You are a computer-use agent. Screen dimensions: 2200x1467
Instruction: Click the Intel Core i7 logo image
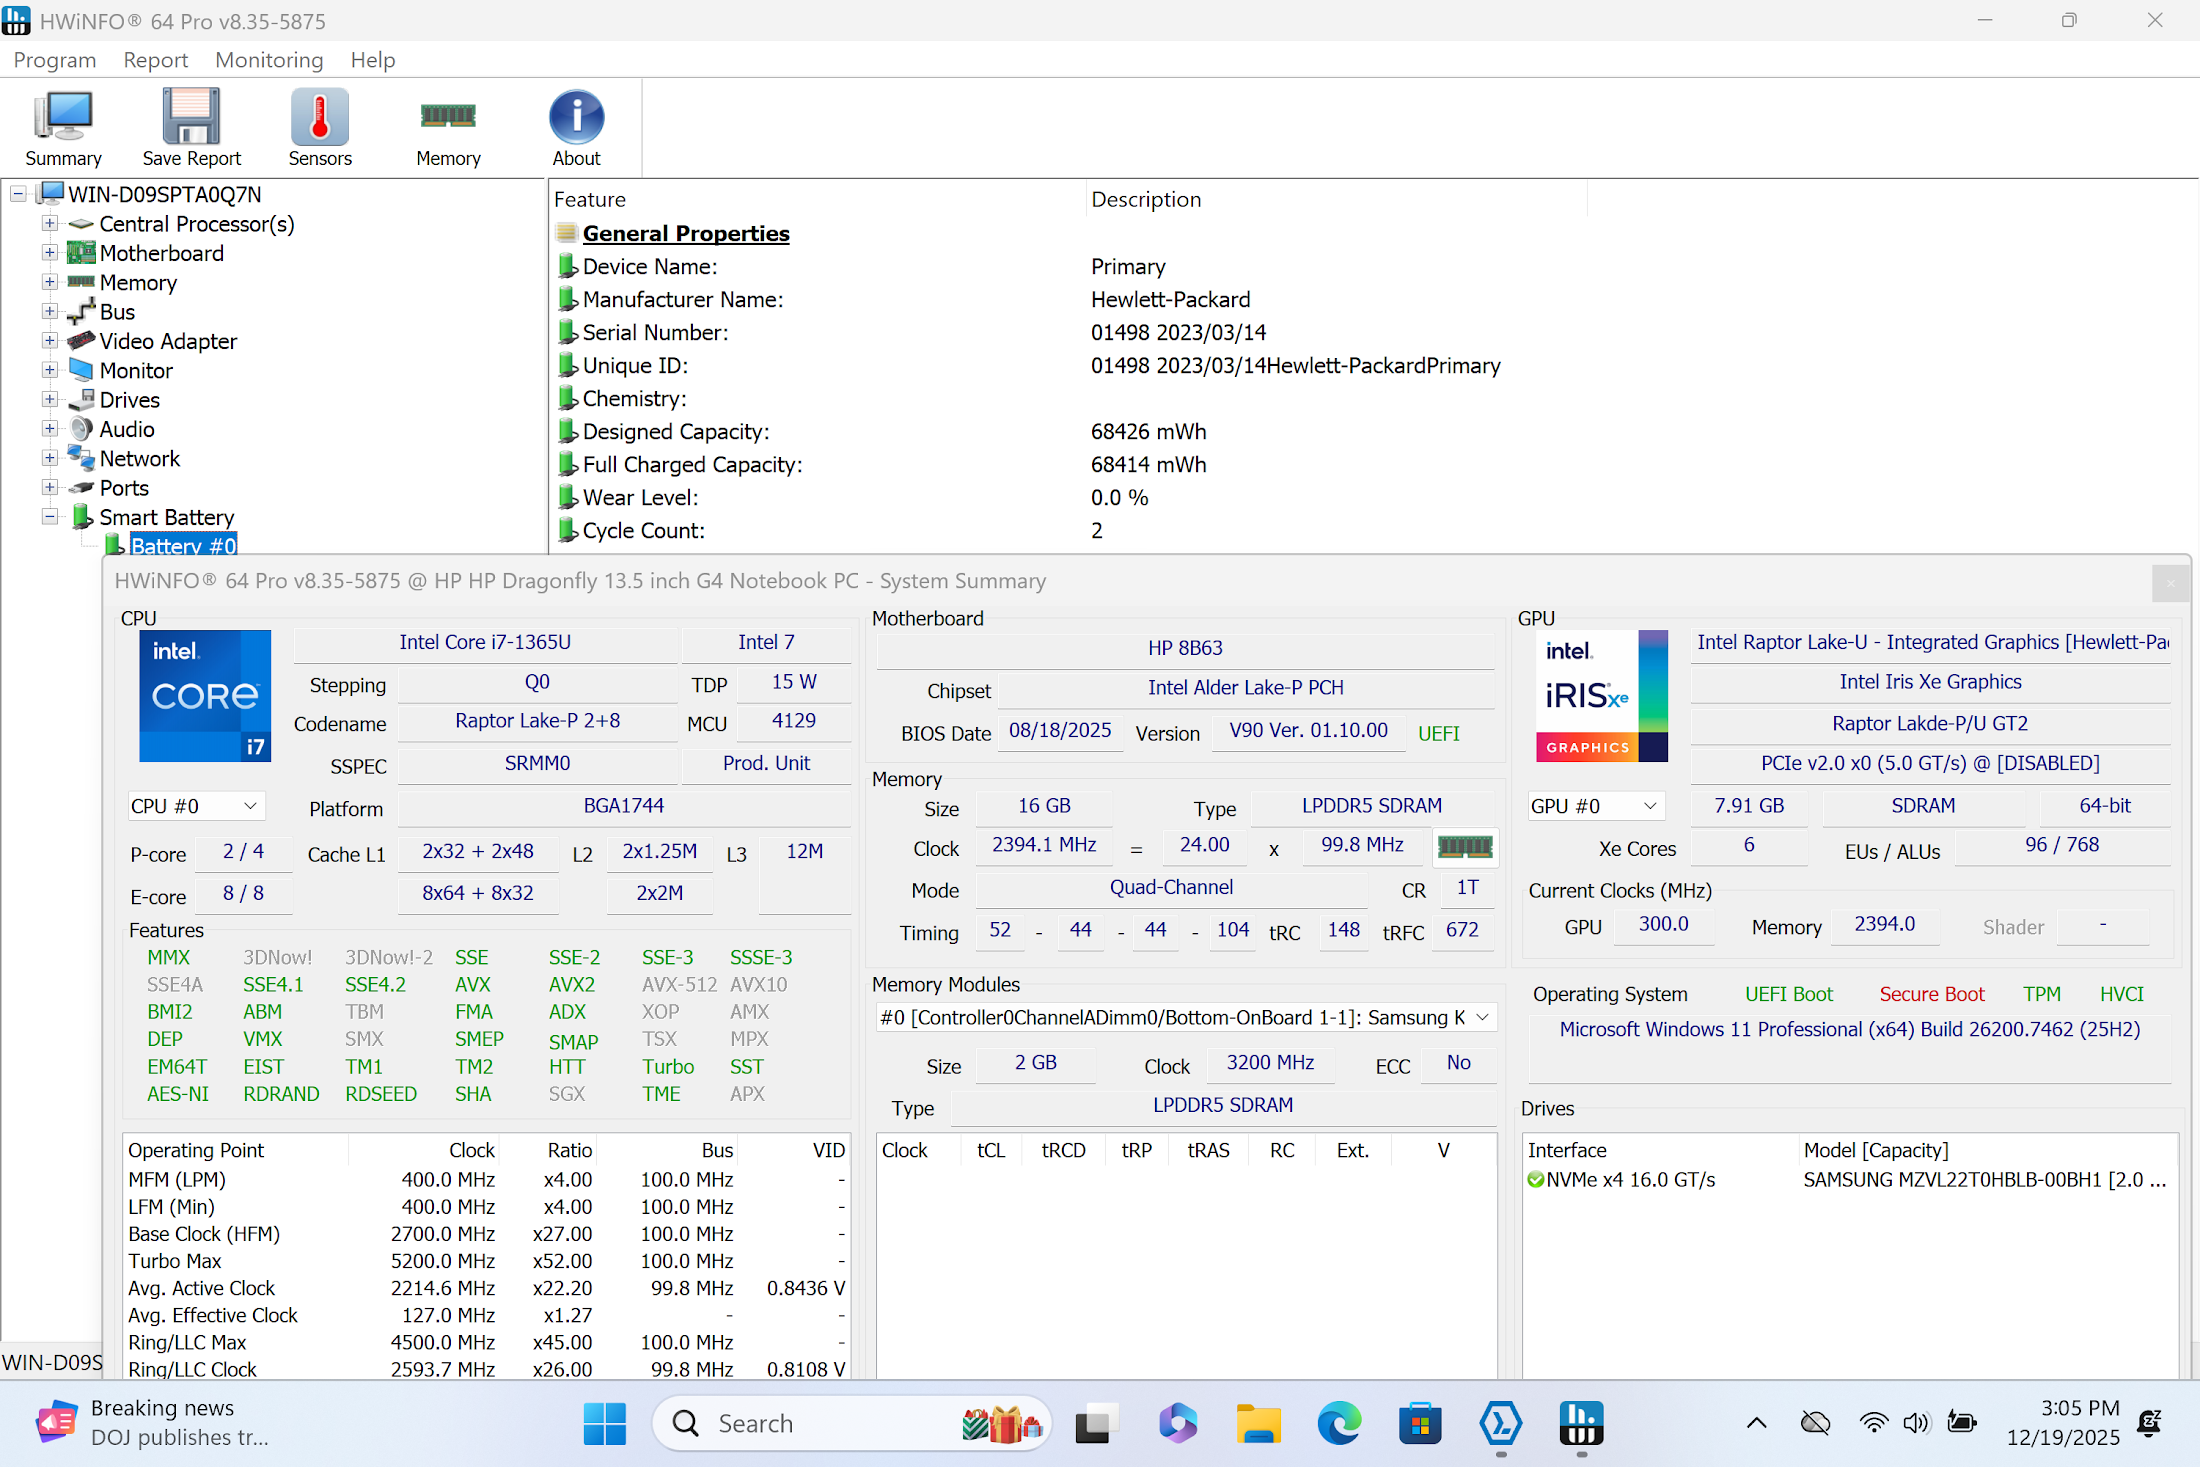pos(205,696)
